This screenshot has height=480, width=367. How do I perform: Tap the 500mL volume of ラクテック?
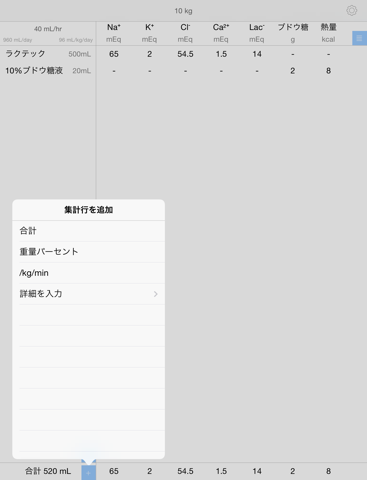coord(80,54)
